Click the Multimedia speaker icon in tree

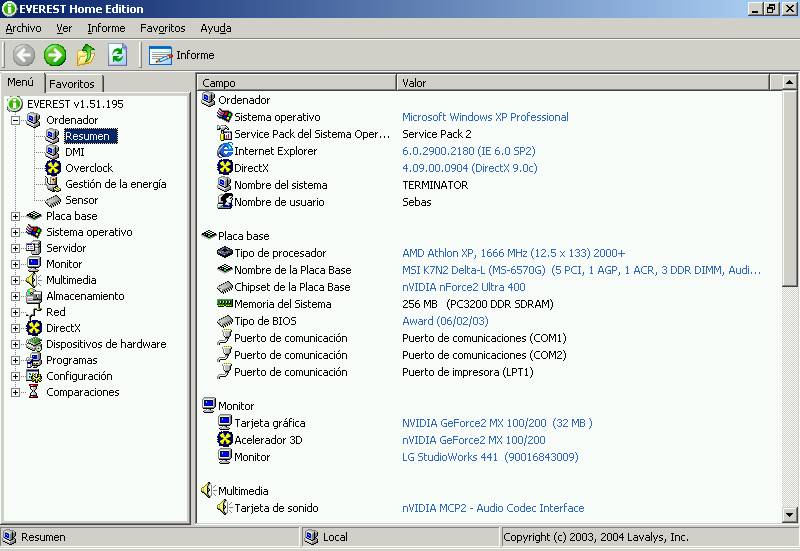pos(34,280)
